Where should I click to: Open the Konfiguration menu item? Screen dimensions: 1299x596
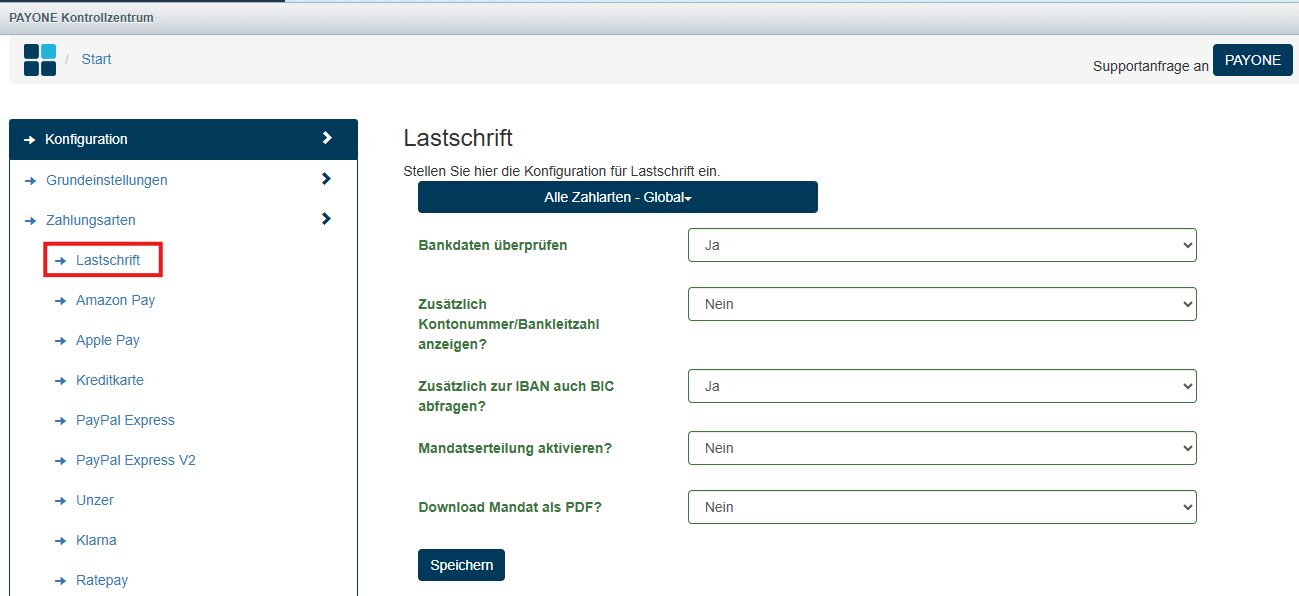184,139
